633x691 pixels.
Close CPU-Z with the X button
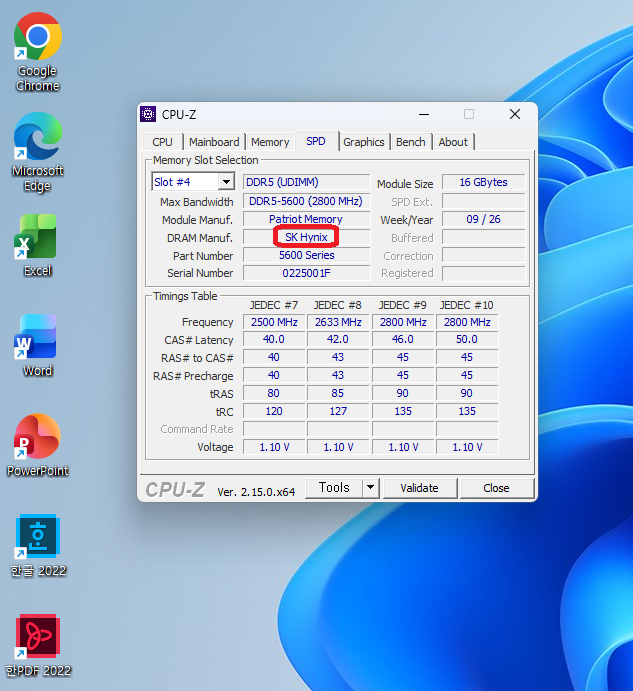(x=515, y=115)
